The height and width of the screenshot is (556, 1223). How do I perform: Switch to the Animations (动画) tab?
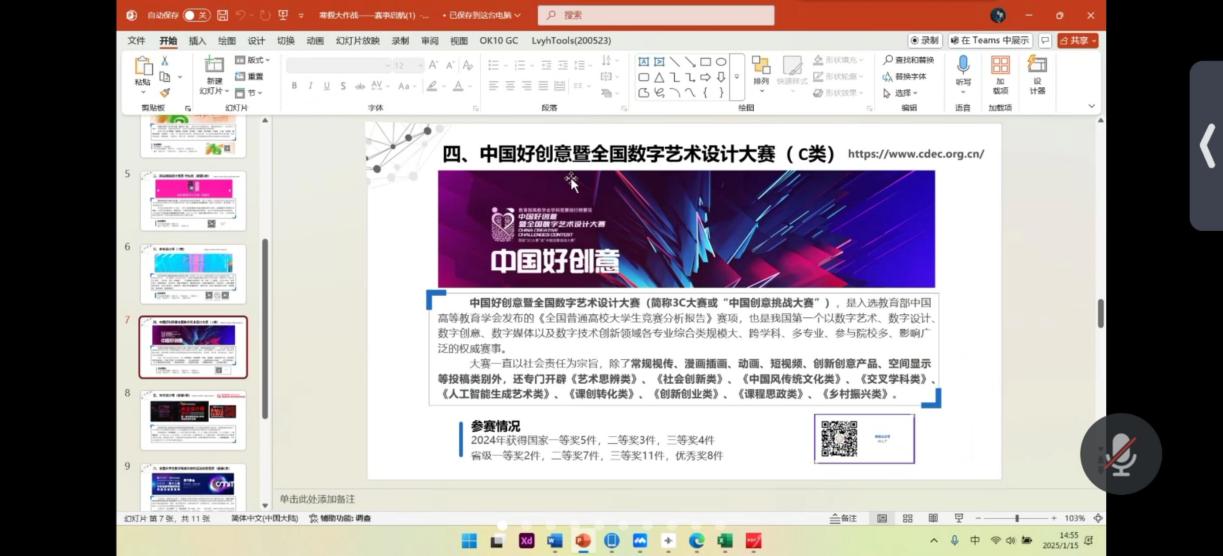pyautogui.click(x=315, y=41)
